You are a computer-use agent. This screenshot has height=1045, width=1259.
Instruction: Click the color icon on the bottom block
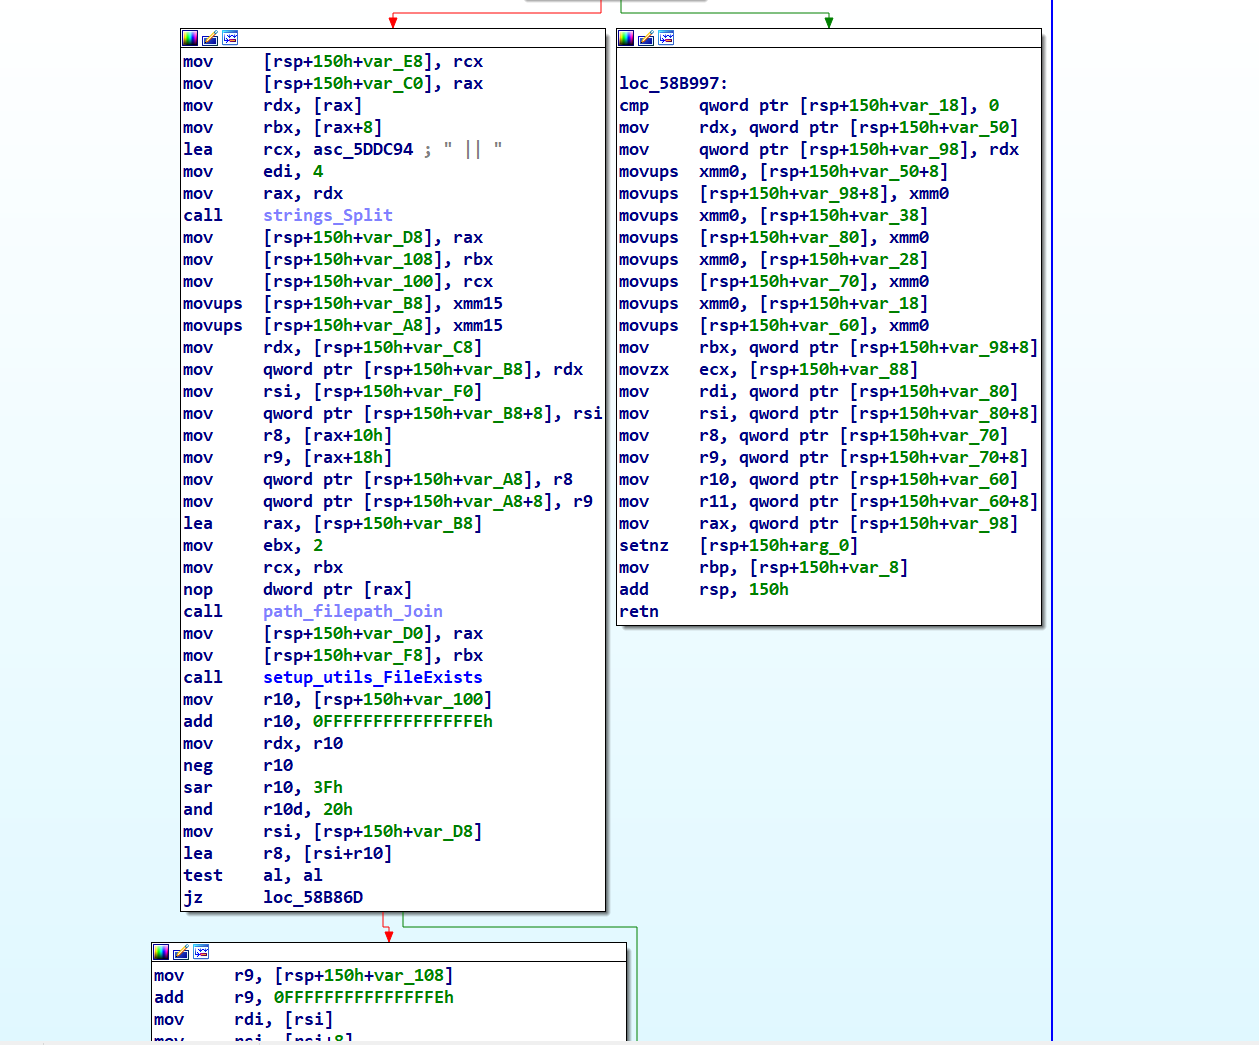[161, 952]
